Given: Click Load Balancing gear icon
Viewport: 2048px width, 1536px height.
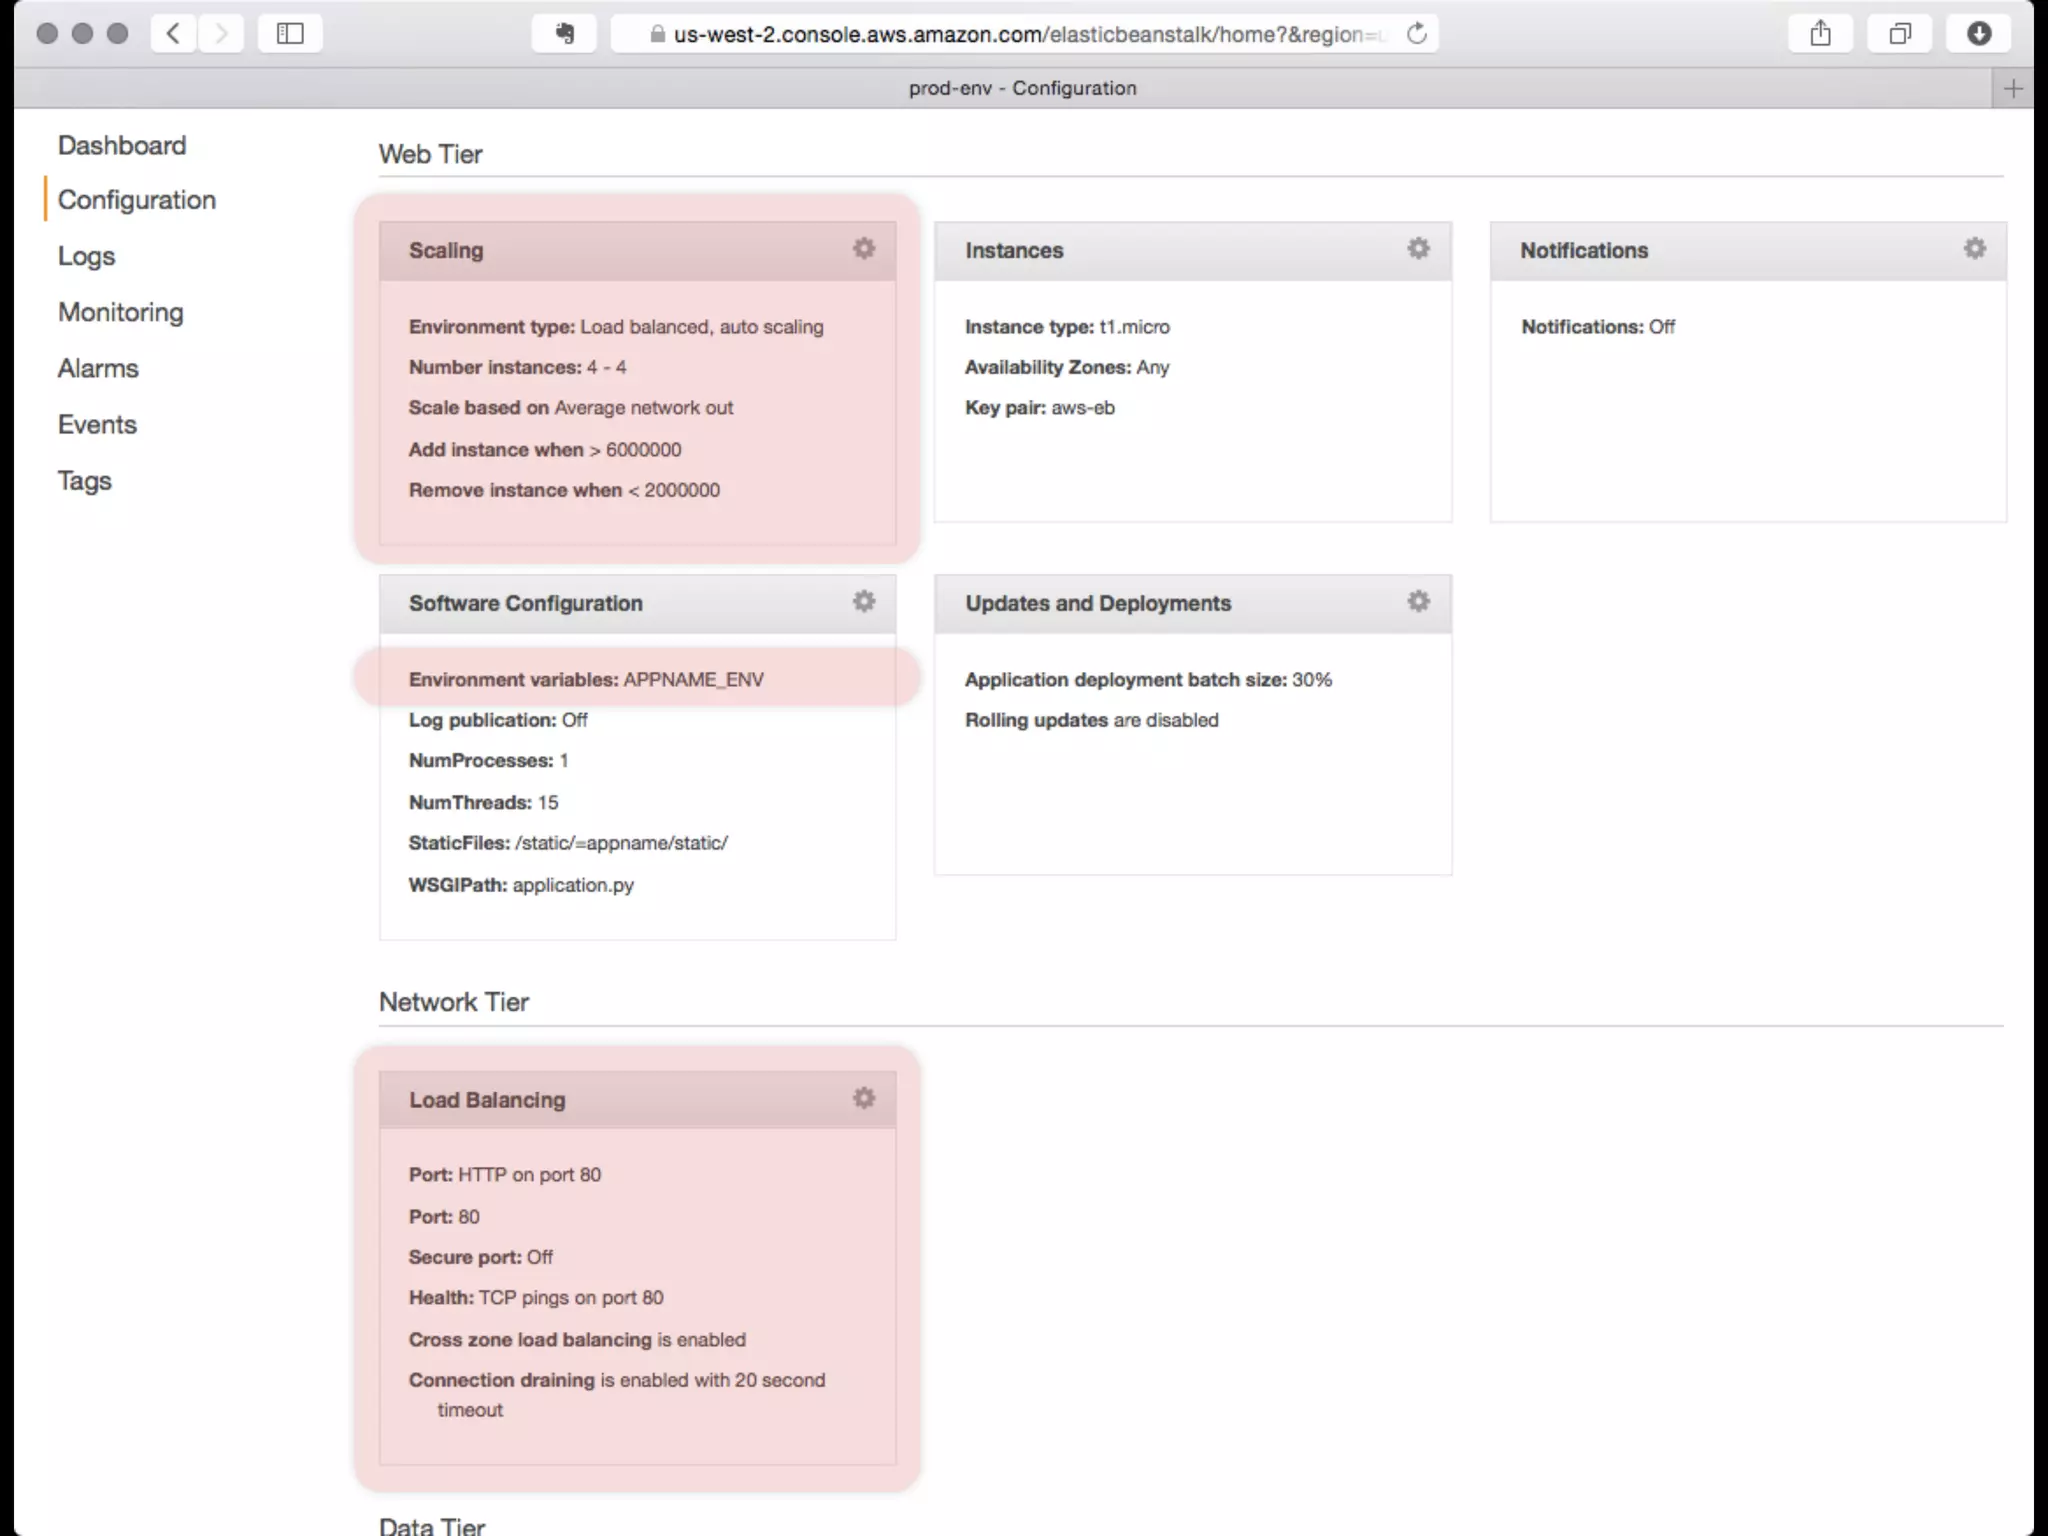Looking at the screenshot, I should pos(864,1099).
